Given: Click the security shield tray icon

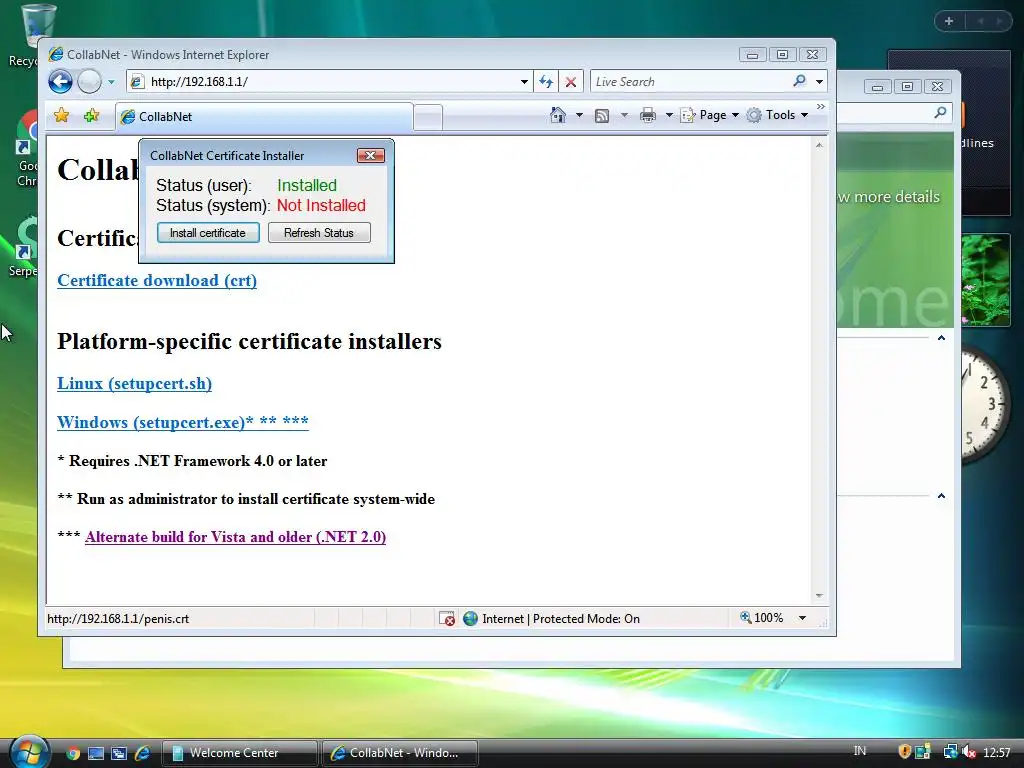Looking at the screenshot, I should tap(904, 752).
